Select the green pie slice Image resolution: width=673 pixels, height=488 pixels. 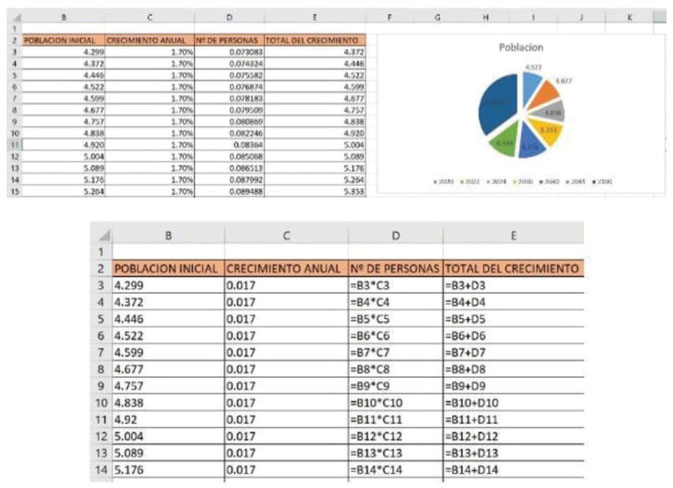[x=506, y=144]
